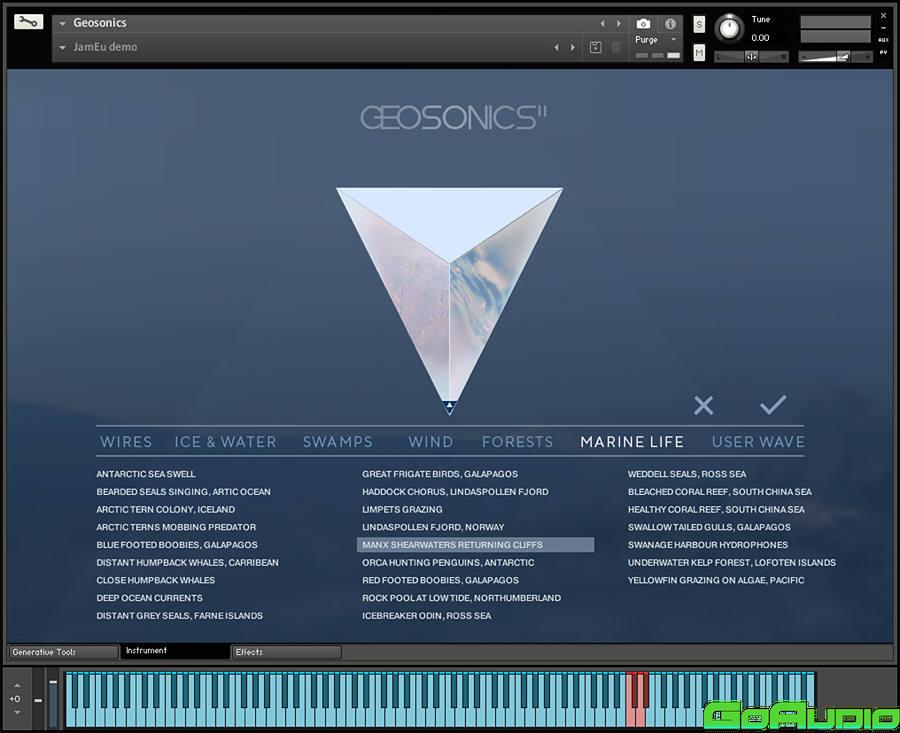Screen dimensions: 900x733
Task: Pick LIMPETS GRAZING sound
Action: pyautogui.click(x=402, y=510)
